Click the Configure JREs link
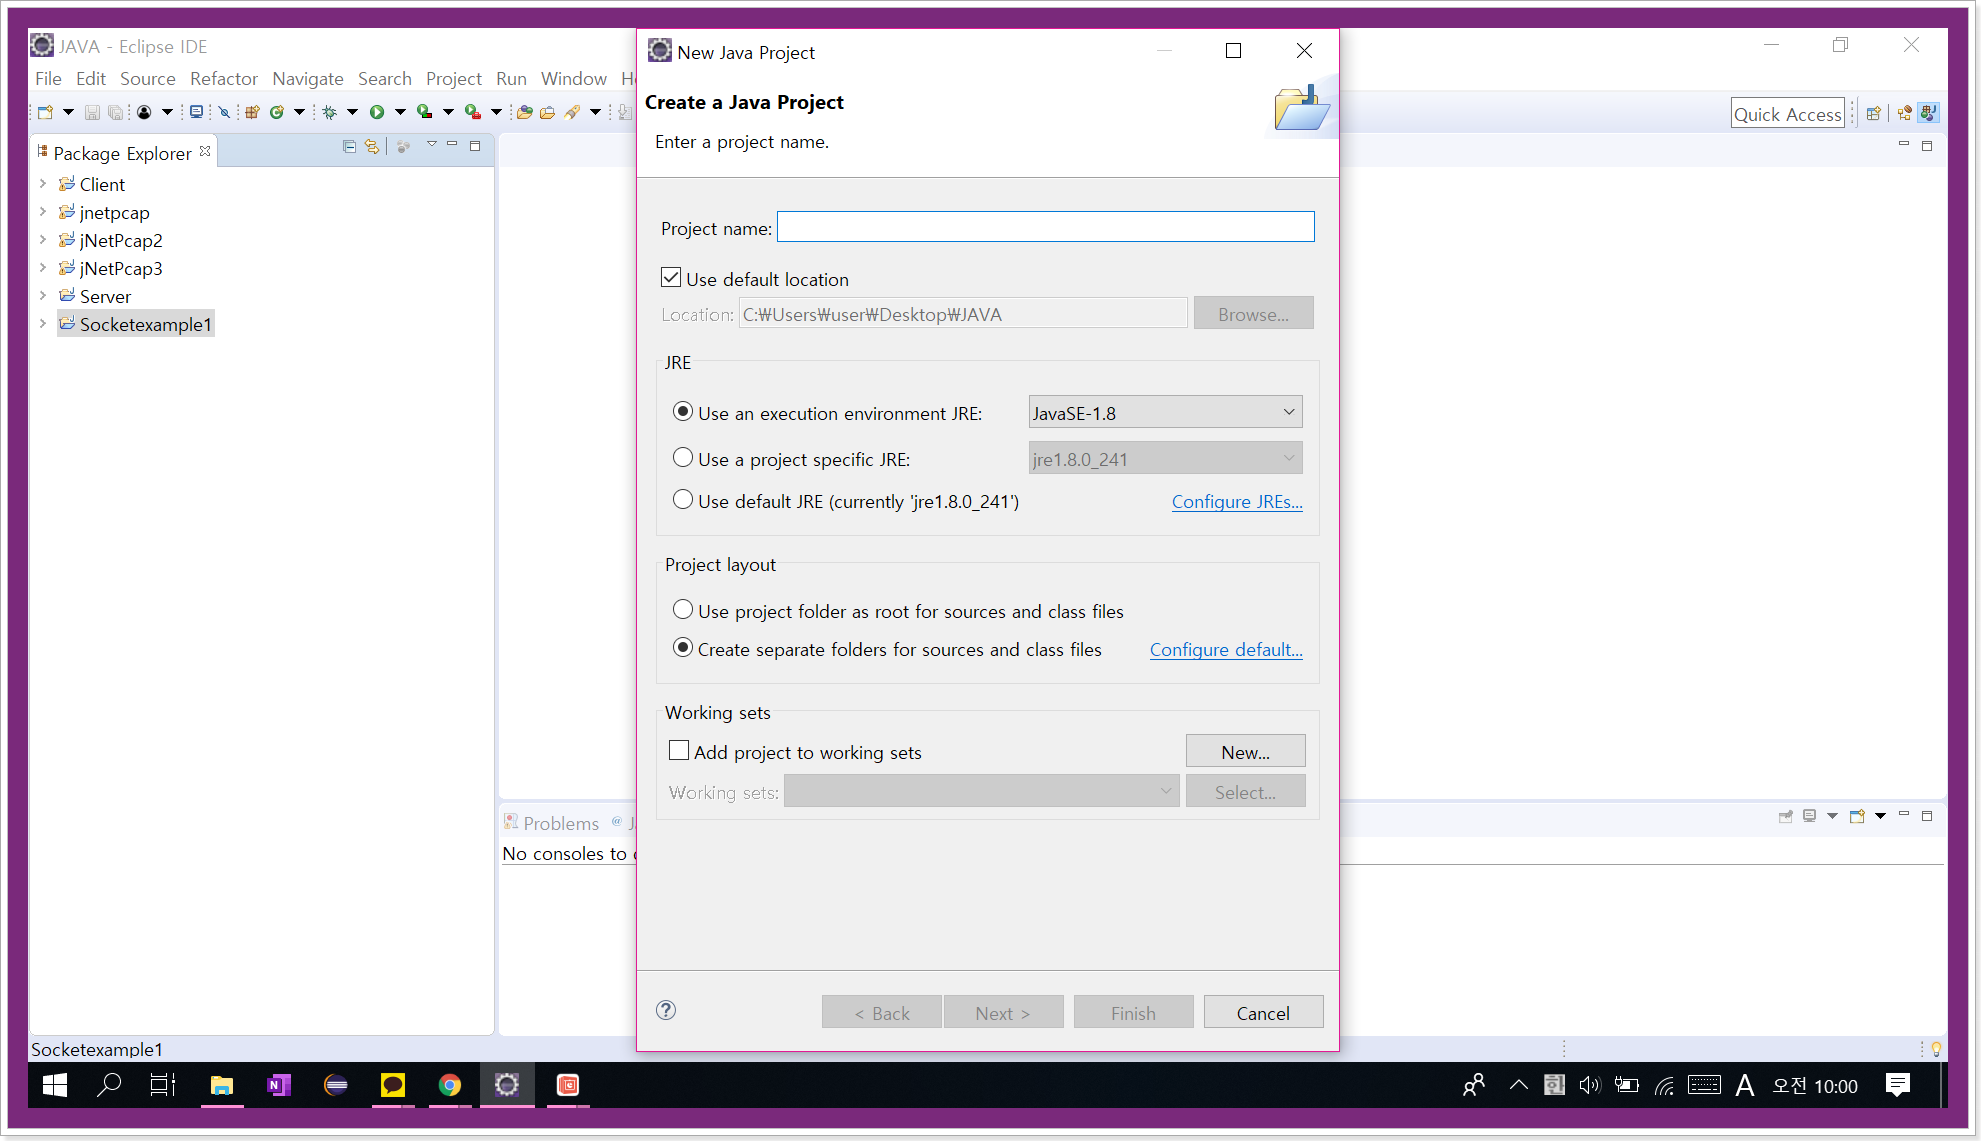1981x1141 pixels. coord(1237,502)
